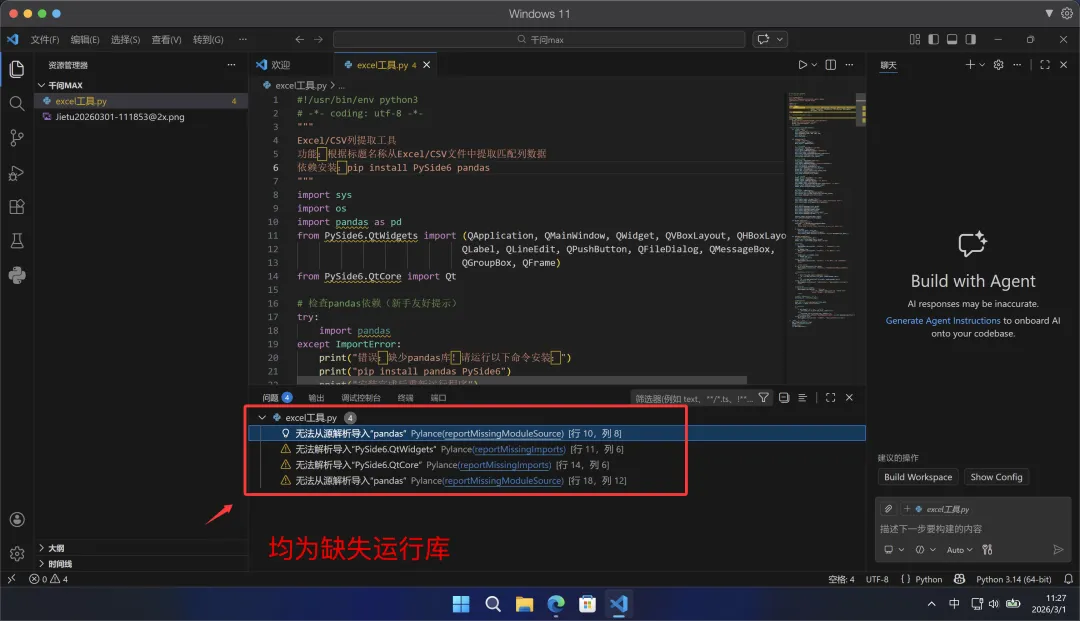Configure chat tools icon
Image resolution: width=1080 pixels, height=621 pixels.
click(987, 549)
